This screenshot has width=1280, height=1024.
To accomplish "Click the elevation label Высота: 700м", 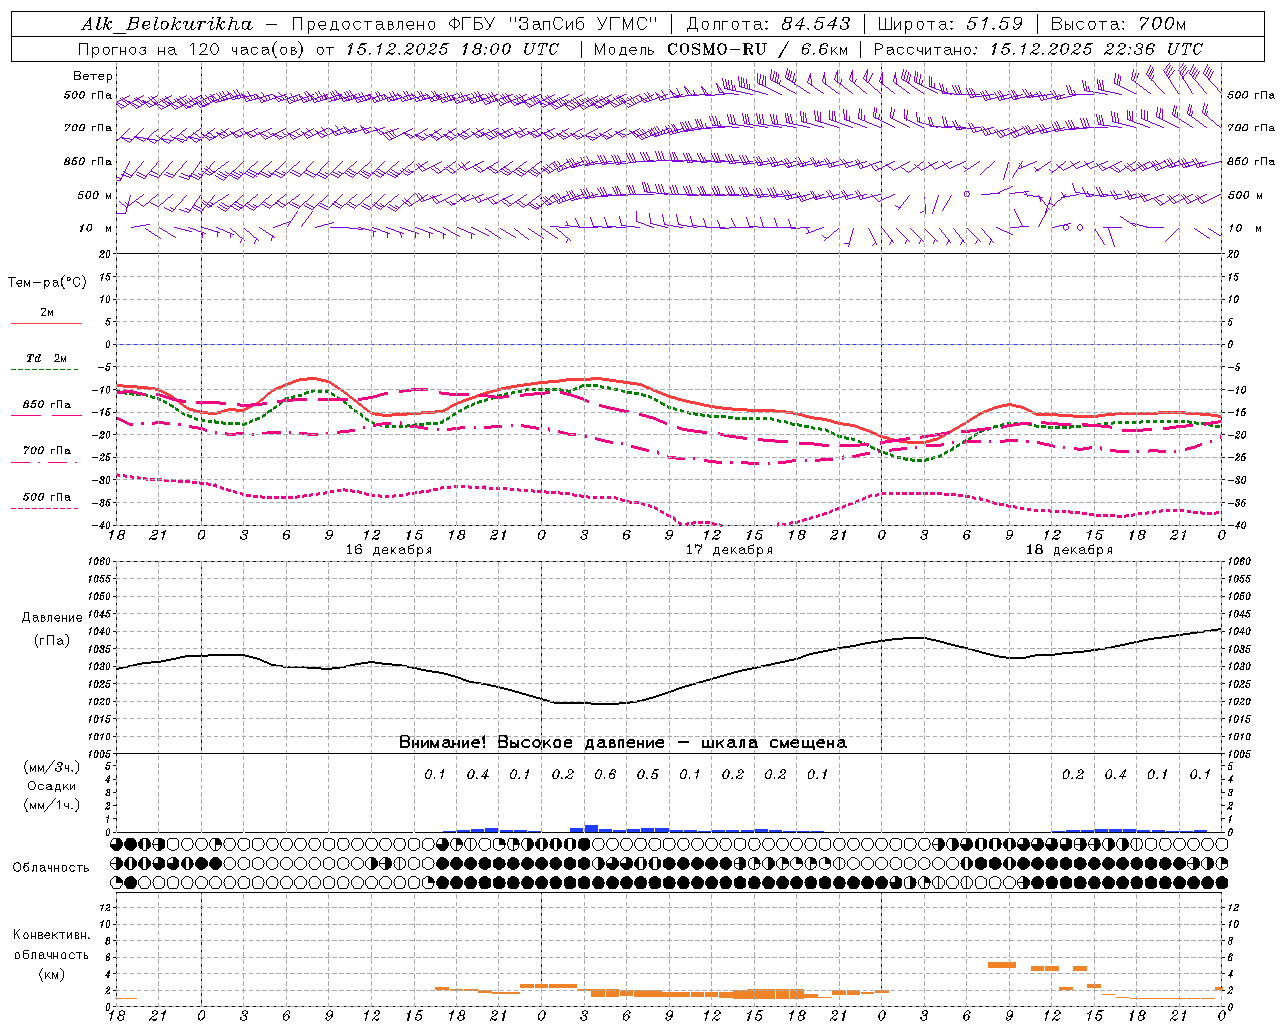I will click(x=1119, y=23).
